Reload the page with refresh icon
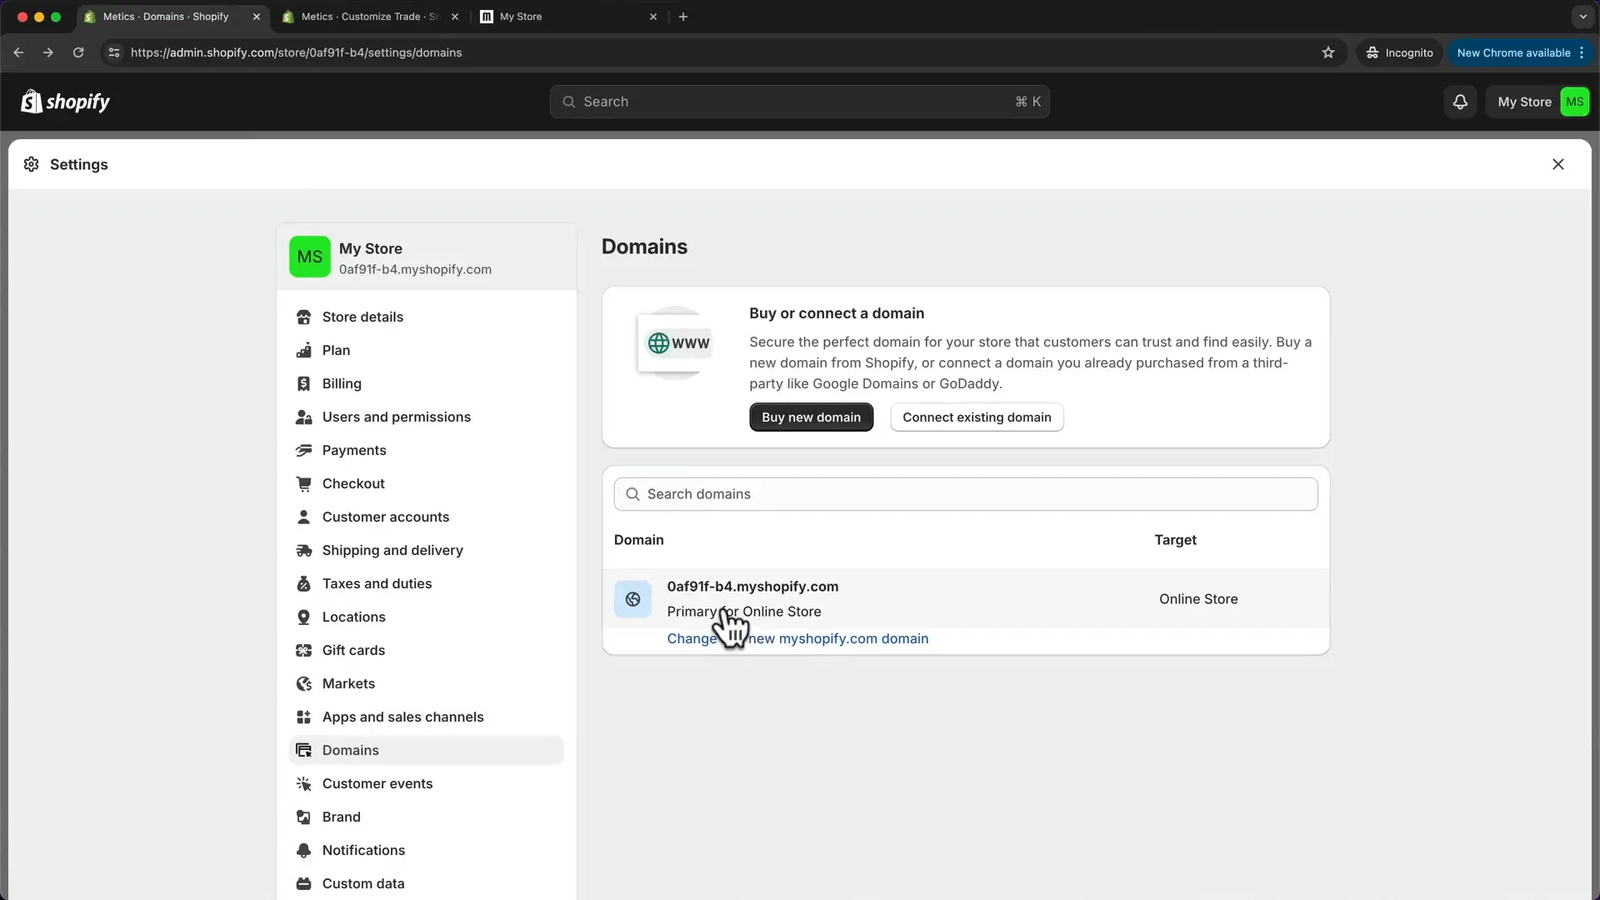 point(78,53)
